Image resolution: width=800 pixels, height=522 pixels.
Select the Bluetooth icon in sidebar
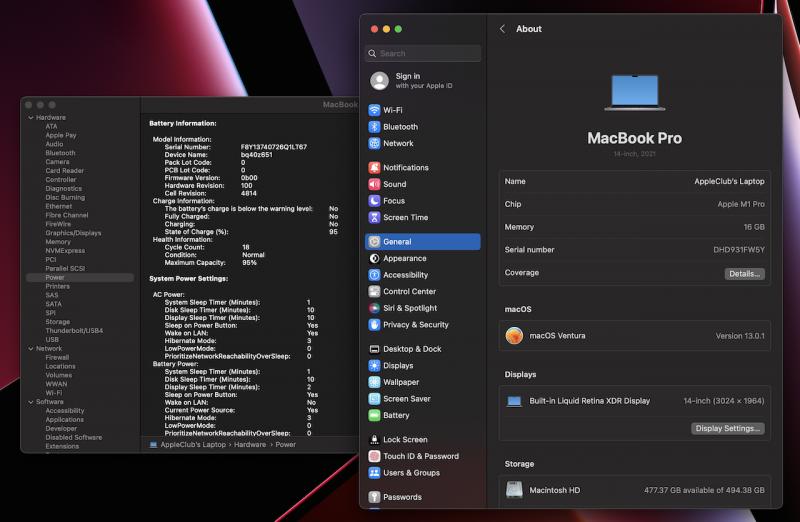(374, 127)
